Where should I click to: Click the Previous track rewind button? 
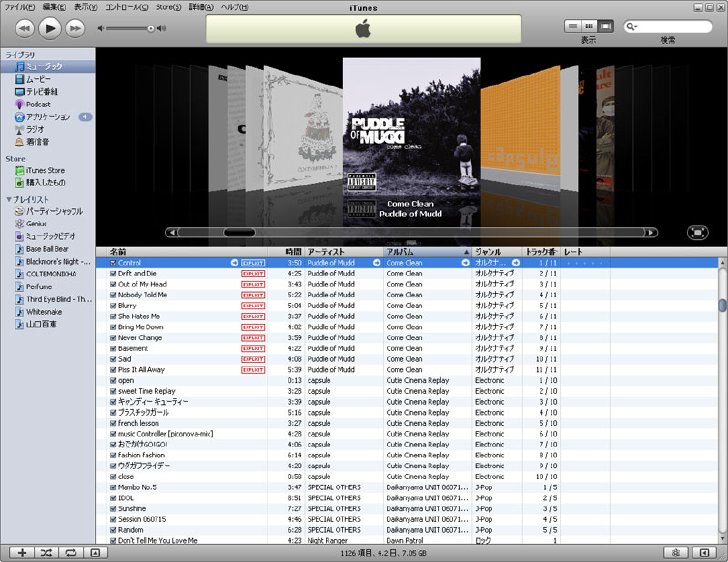tap(25, 28)
